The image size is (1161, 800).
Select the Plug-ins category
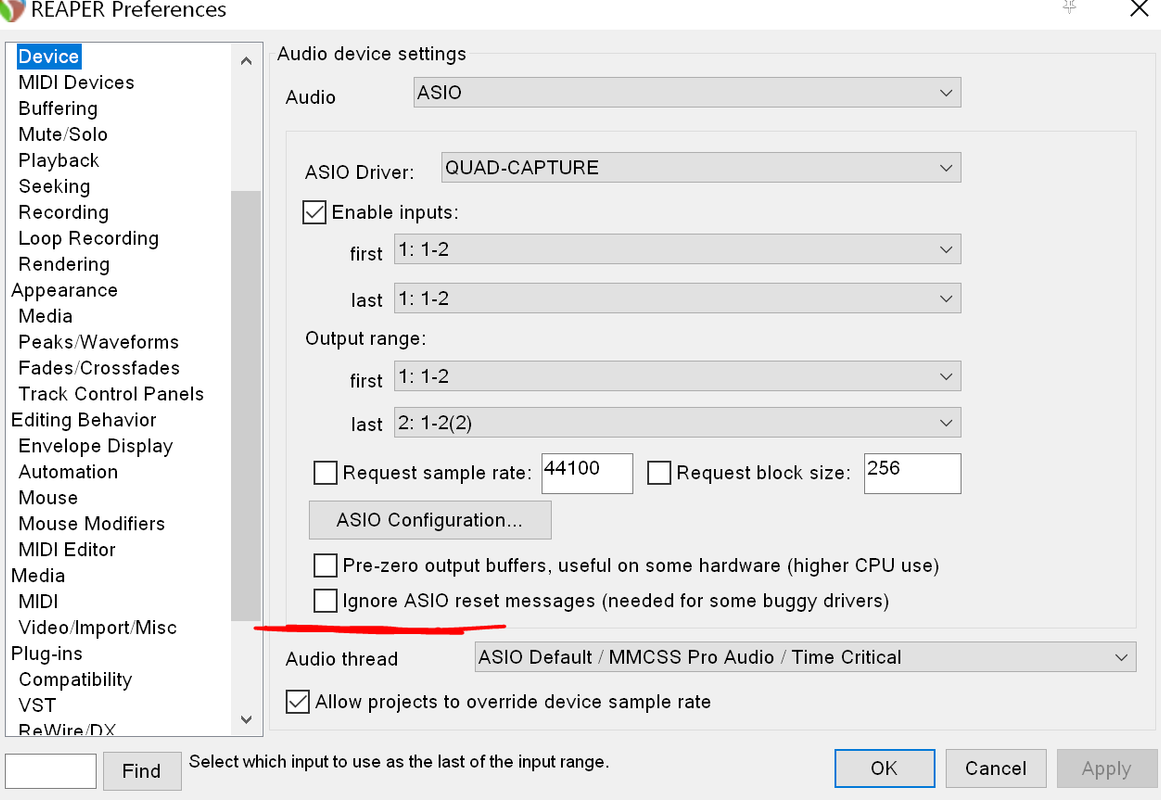click(47, 653)
